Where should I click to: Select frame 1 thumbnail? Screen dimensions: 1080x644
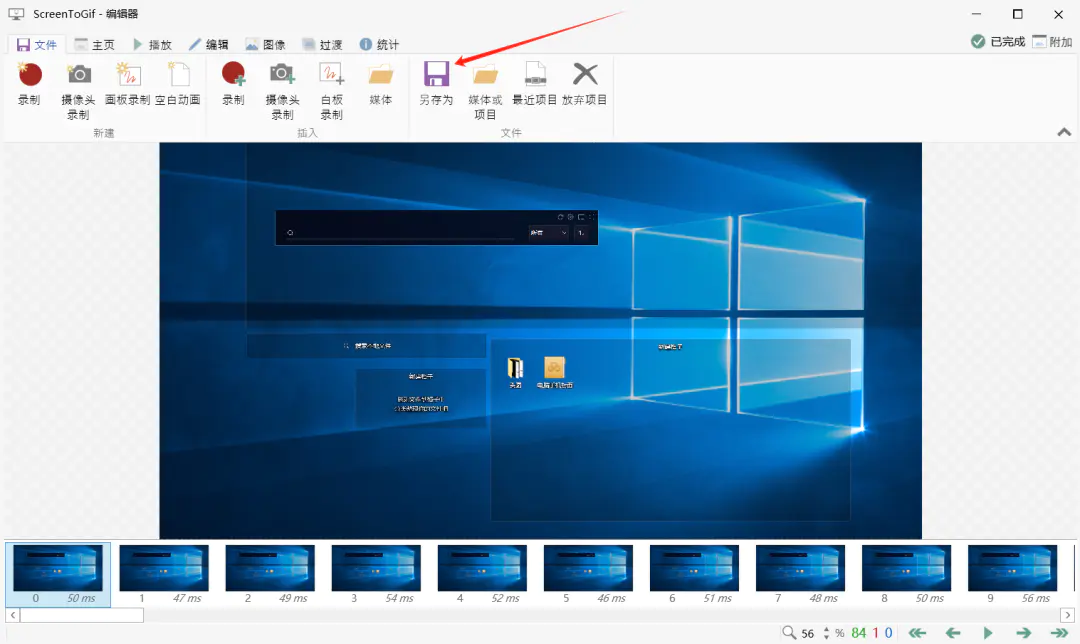(x=164, y=574)
